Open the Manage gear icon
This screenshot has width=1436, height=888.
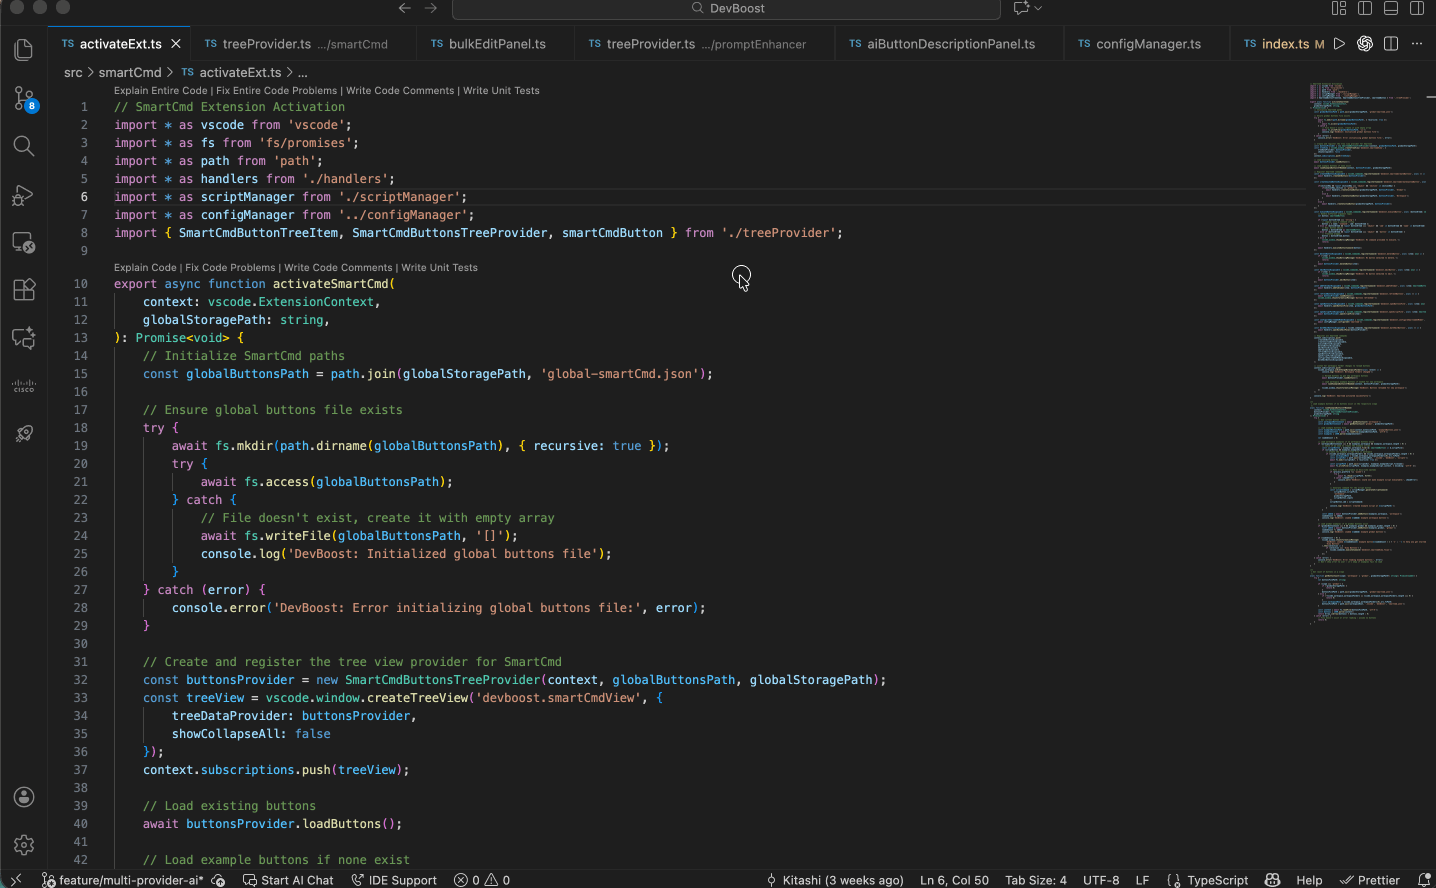click(24, 845)
